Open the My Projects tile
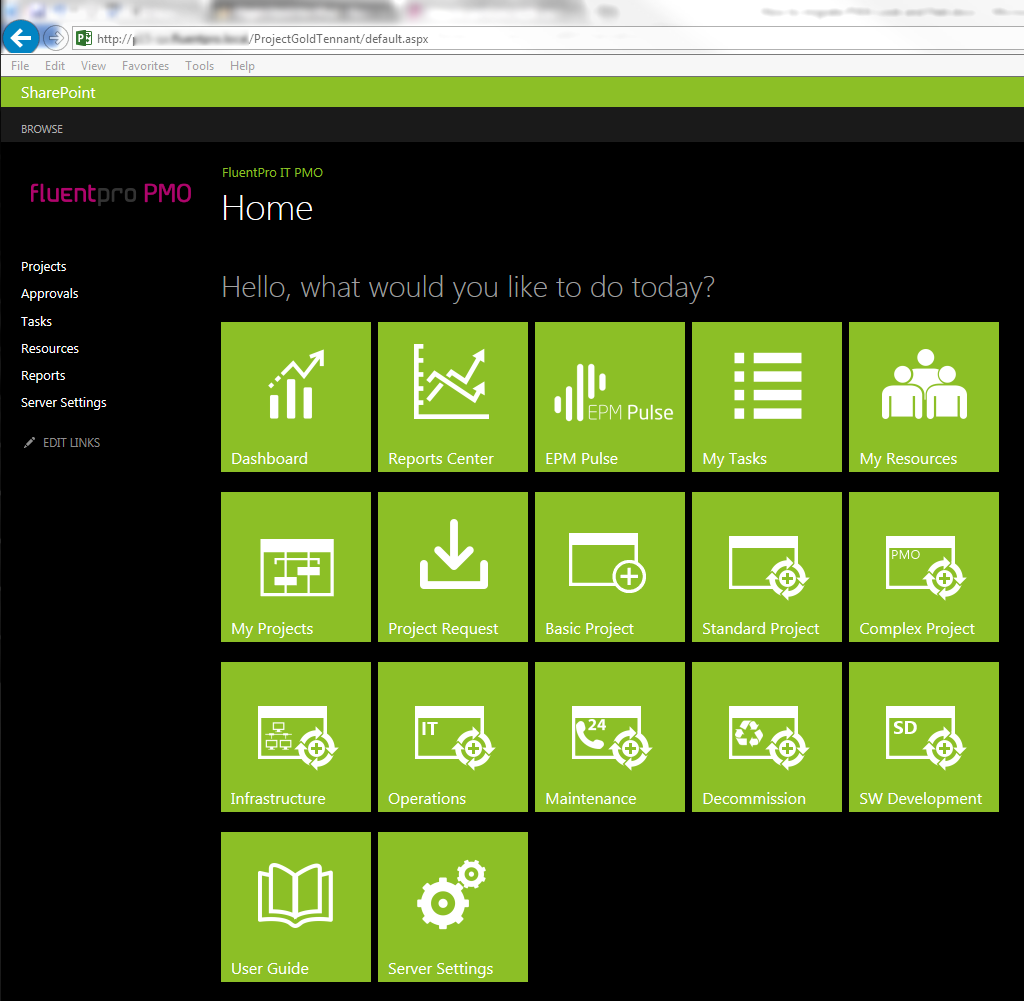Screen dimensions: 1024x1001 pos(296,567)
